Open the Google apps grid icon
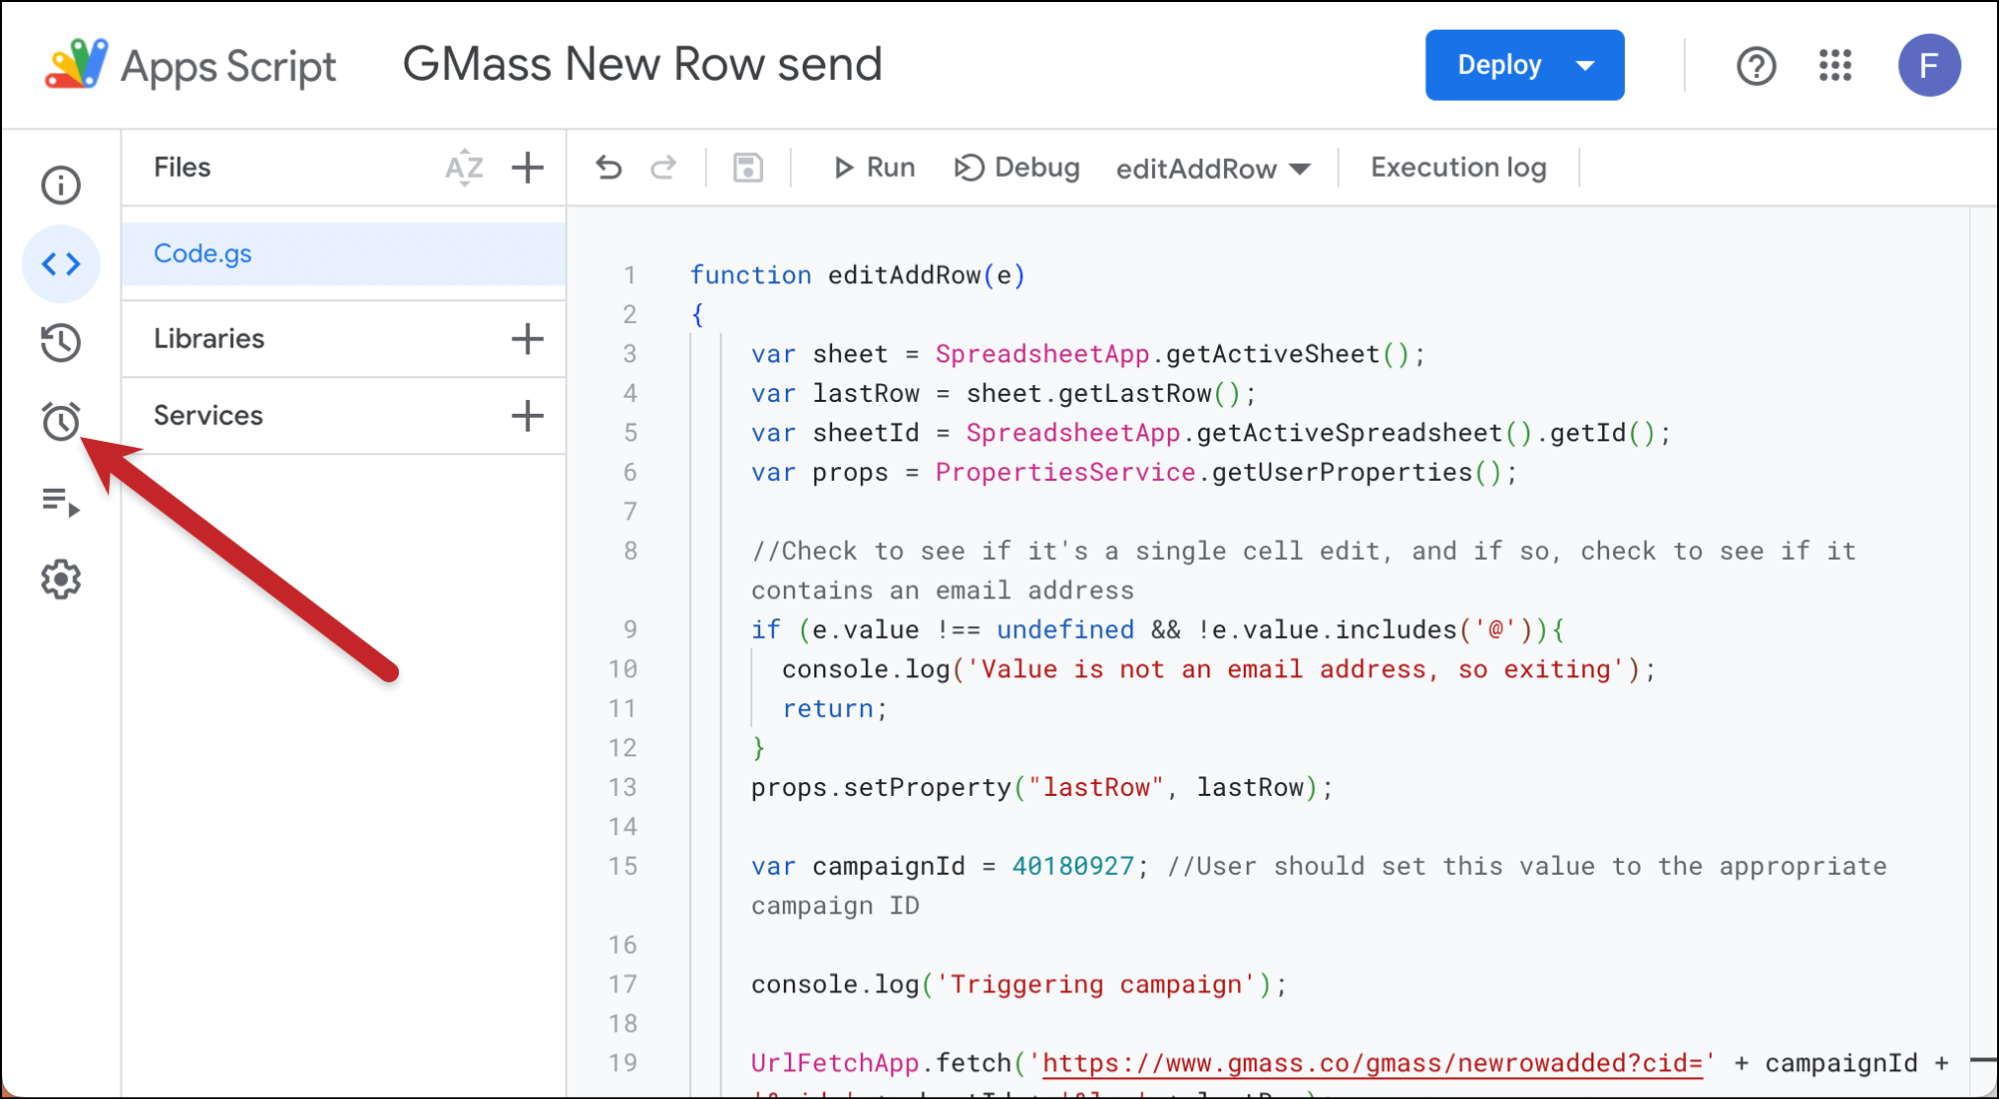This screenshot has width=1999, height=1100. [1835, 66]
